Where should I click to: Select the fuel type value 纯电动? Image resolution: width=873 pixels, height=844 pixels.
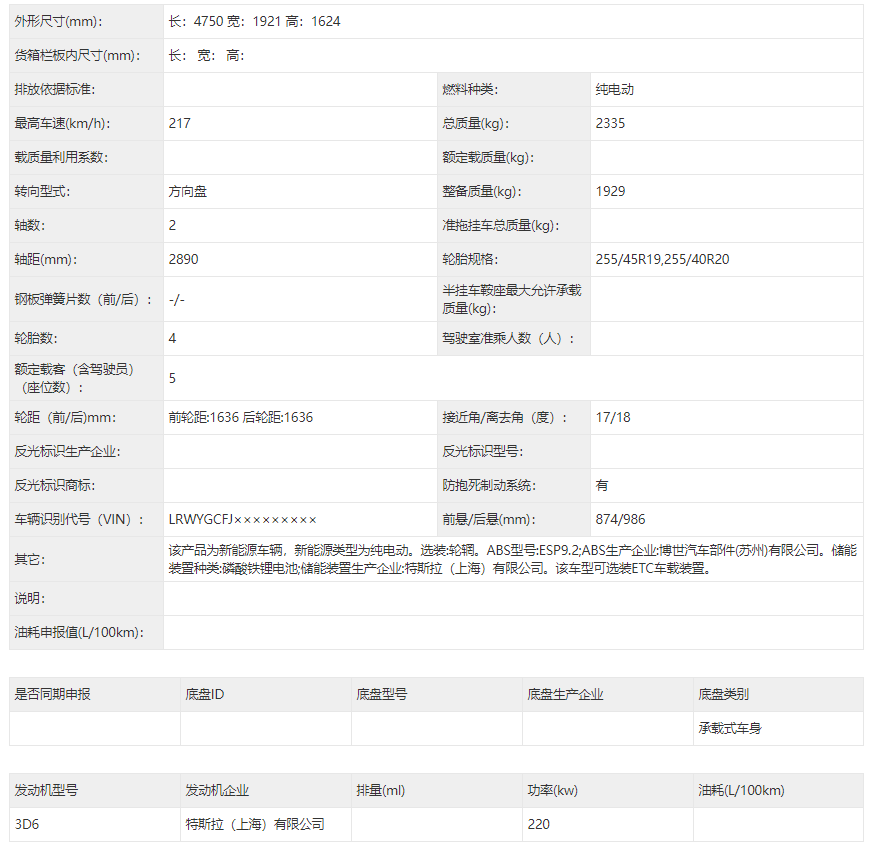coord(614,89)
